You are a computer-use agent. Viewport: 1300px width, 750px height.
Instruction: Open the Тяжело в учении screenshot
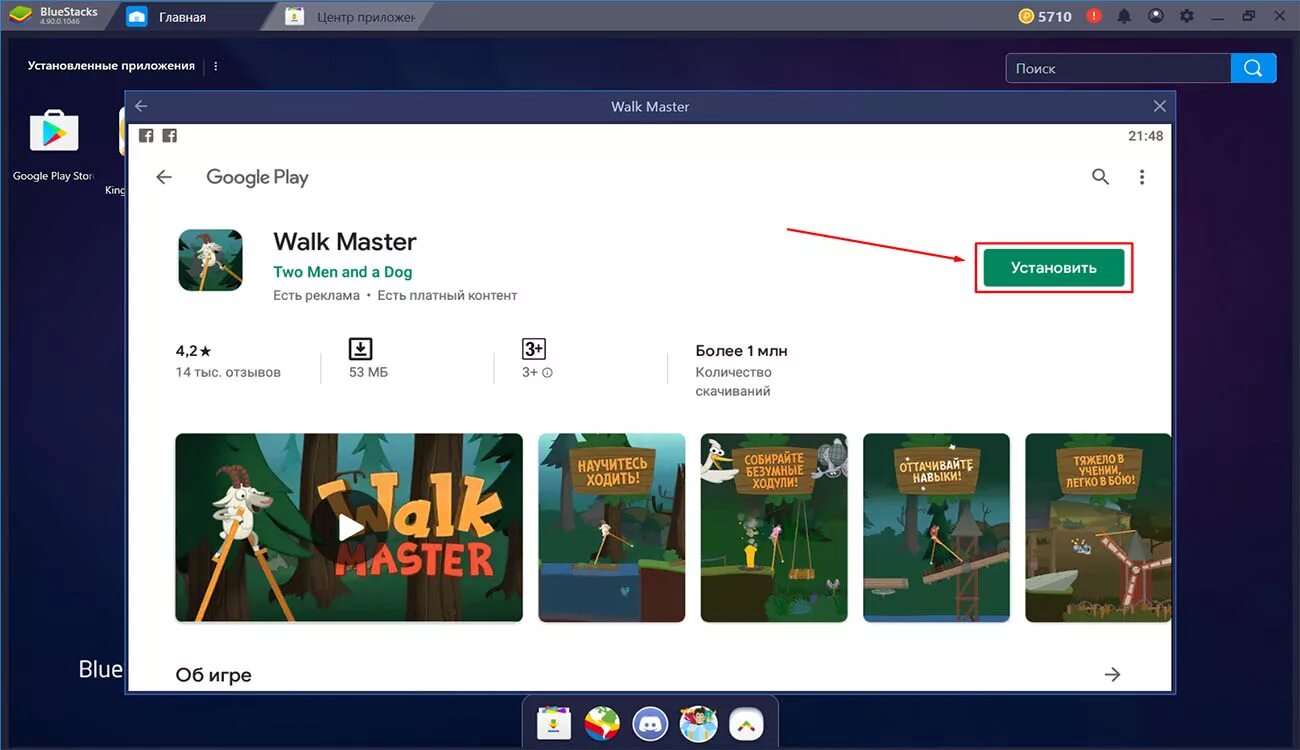click(1098, 527)
